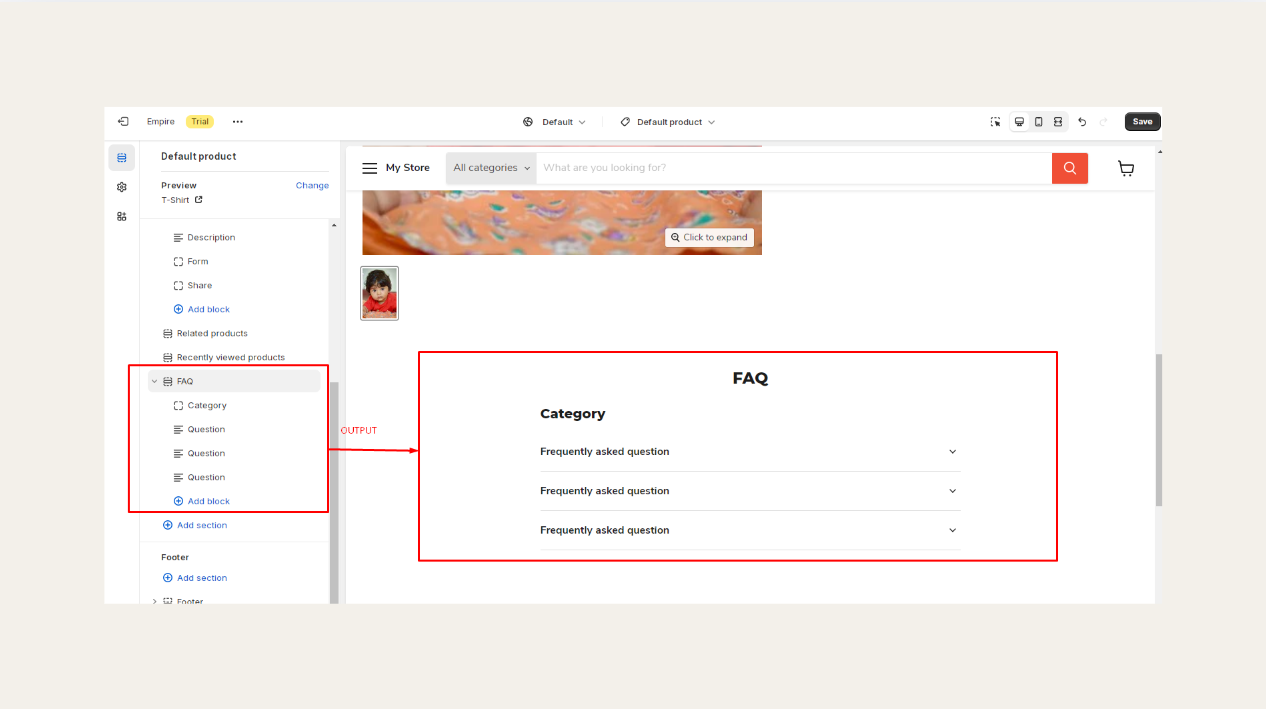Viewport: 1266px width, 709px height.
Task: Click the Trial badge
Action: [200, 122]
